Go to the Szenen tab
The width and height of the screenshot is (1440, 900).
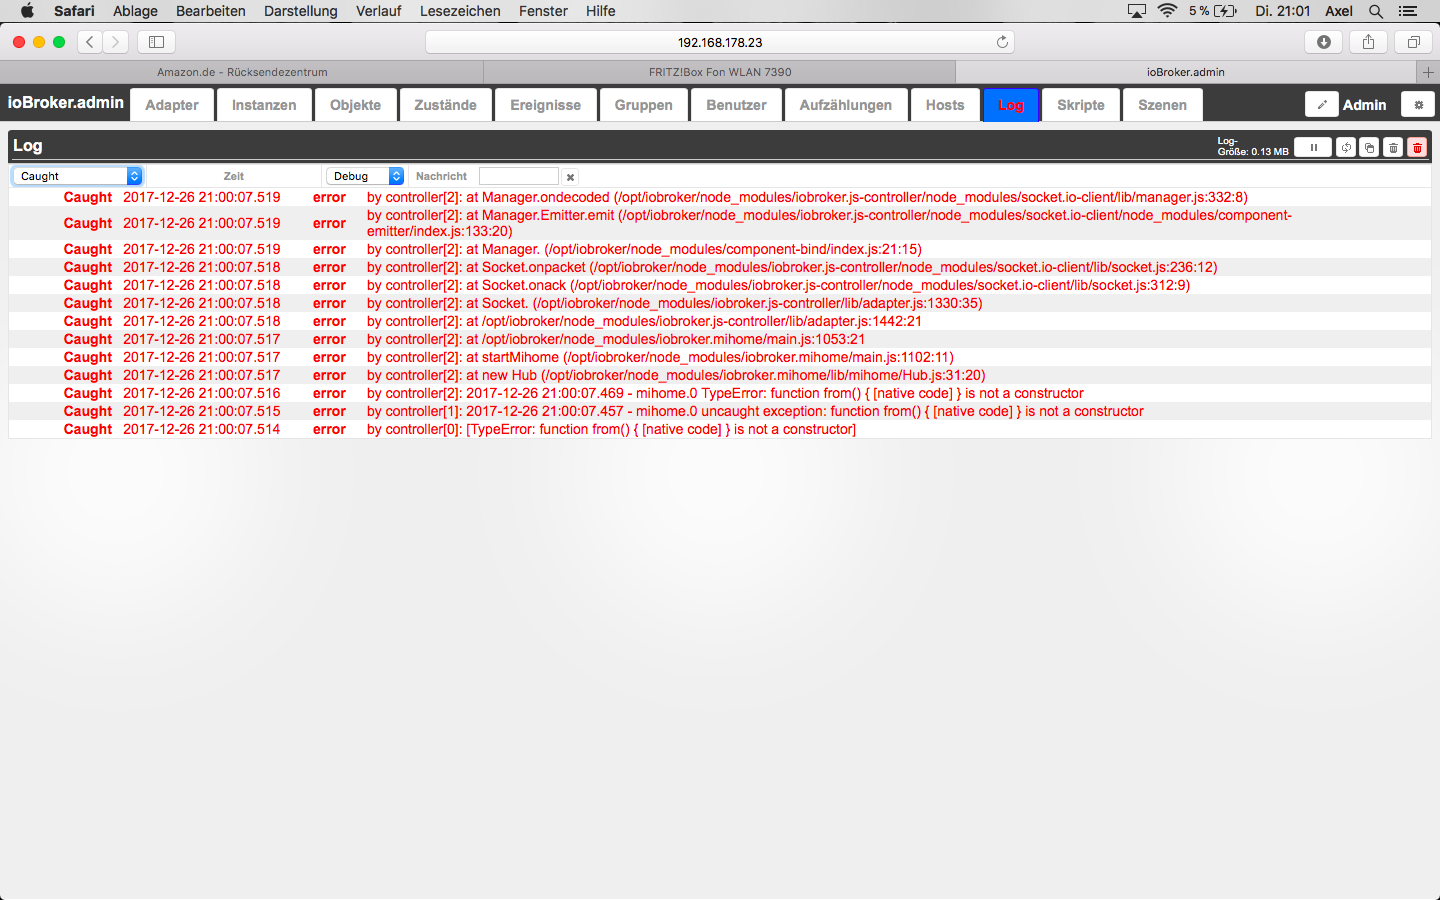coord(1163,105)
